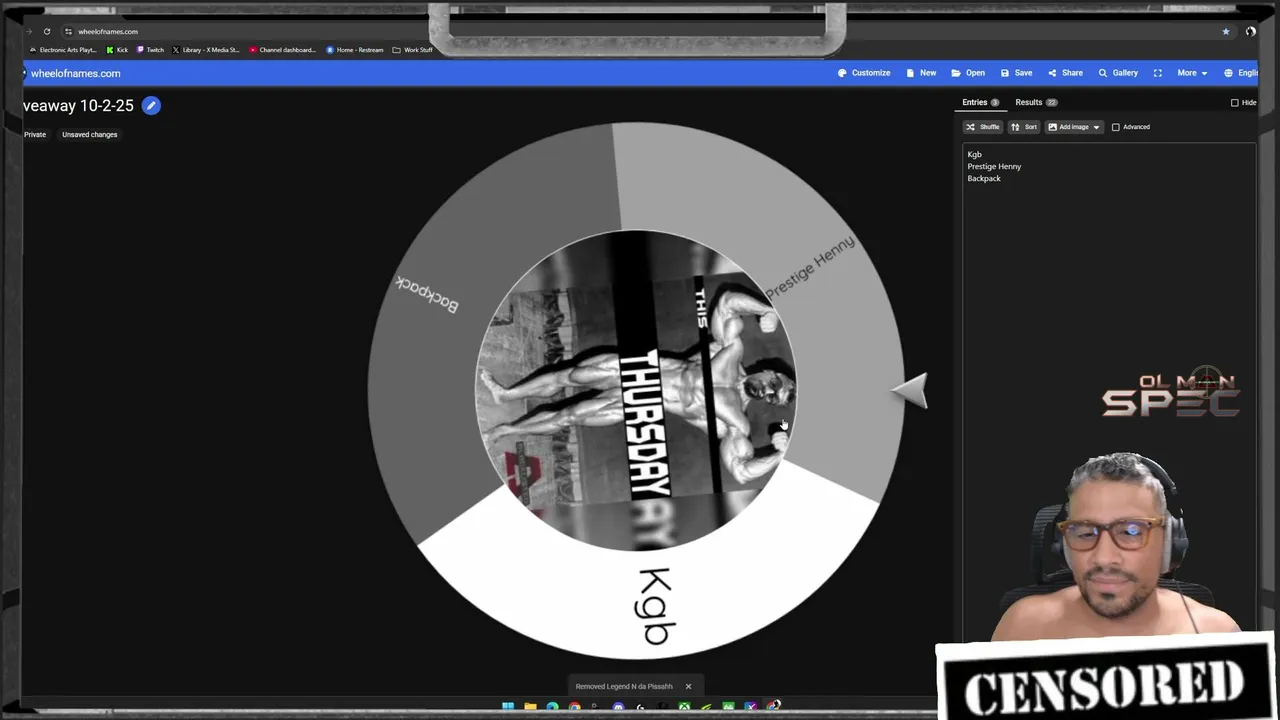Tick the Hide checkbox

pos(1234,103)
